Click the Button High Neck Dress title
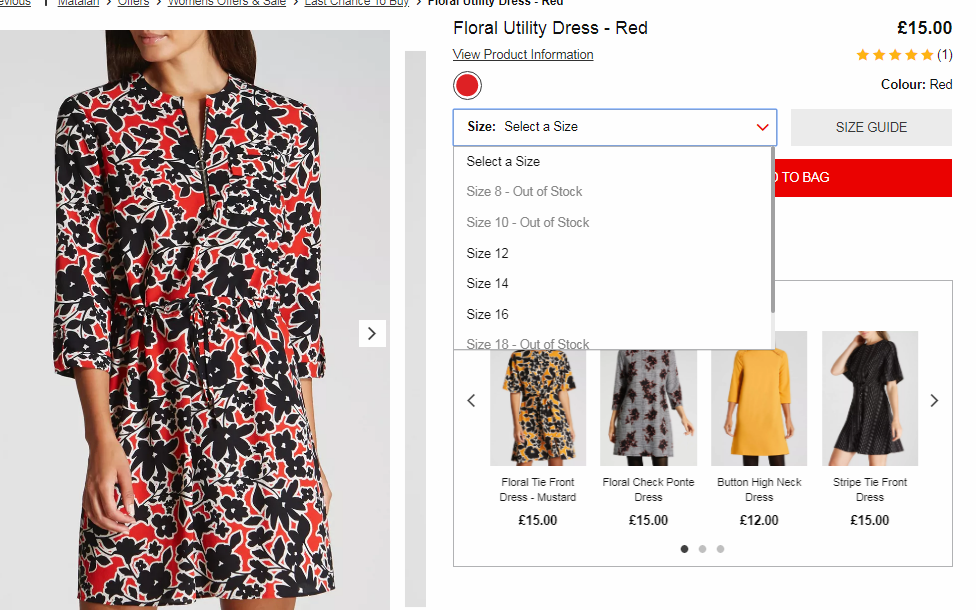Image resolution: width=976 pixels, height=610 pixels. click(x=759, y=490)
